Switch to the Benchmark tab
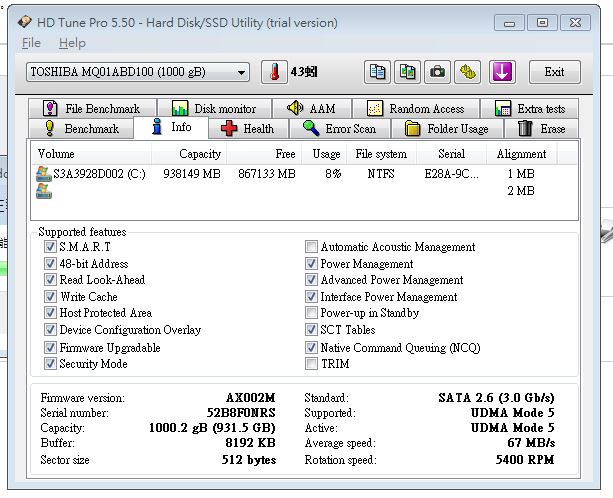The image size is (613, 498). [81, 129]
